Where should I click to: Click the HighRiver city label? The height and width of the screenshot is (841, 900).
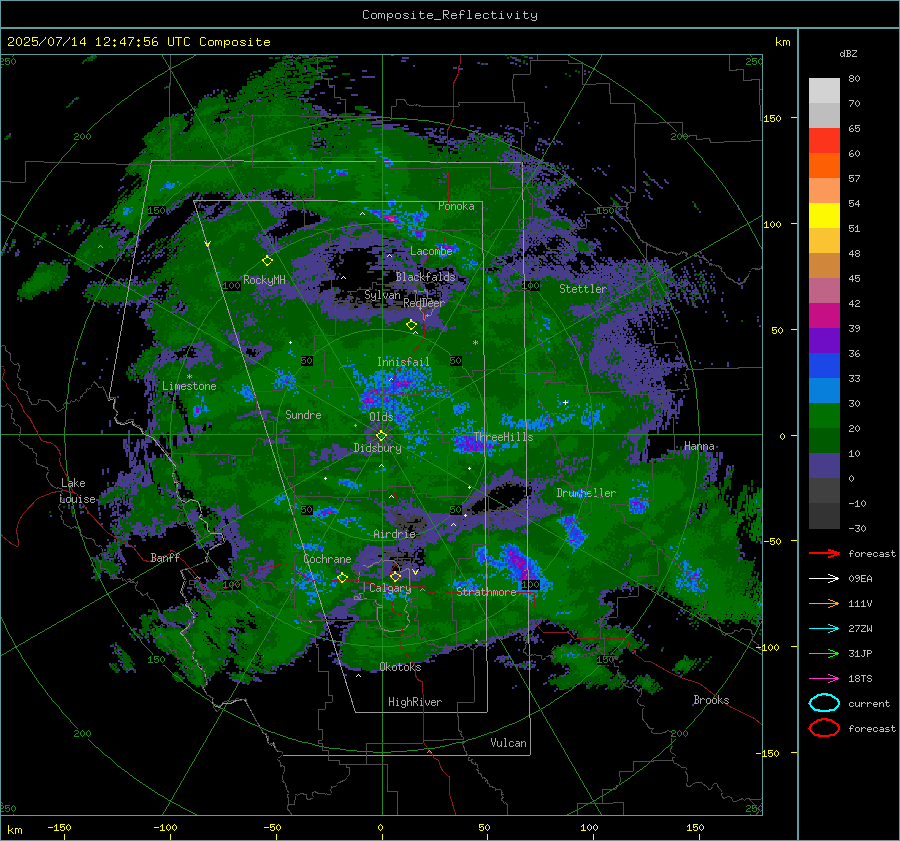coord(415,702)
